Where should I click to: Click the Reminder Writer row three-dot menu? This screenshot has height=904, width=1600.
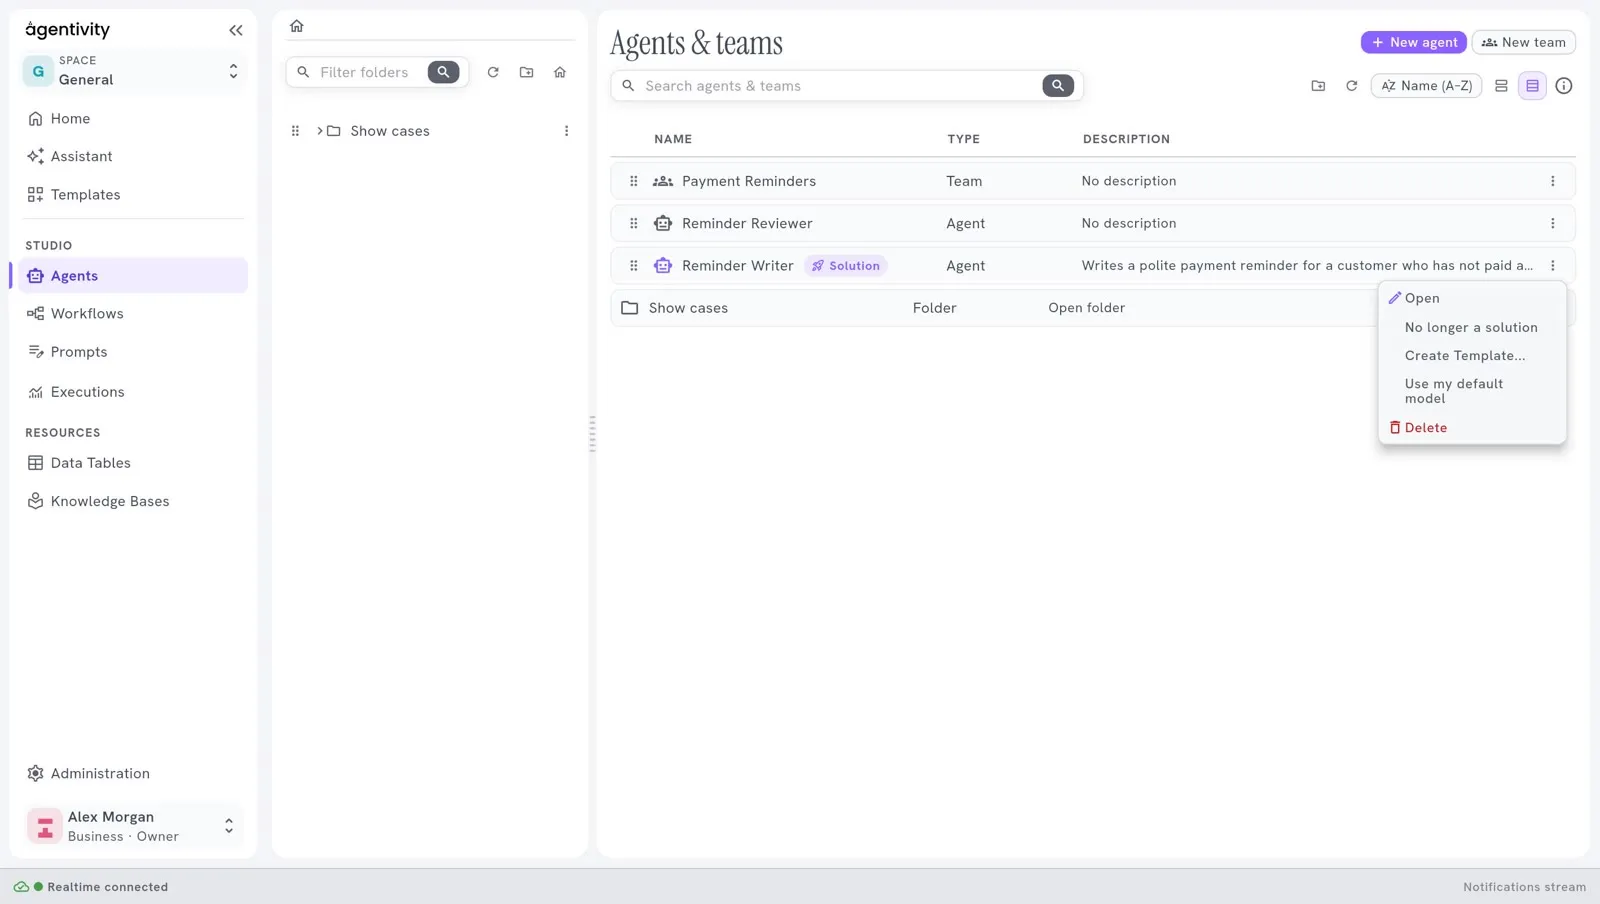point(1553,266)
